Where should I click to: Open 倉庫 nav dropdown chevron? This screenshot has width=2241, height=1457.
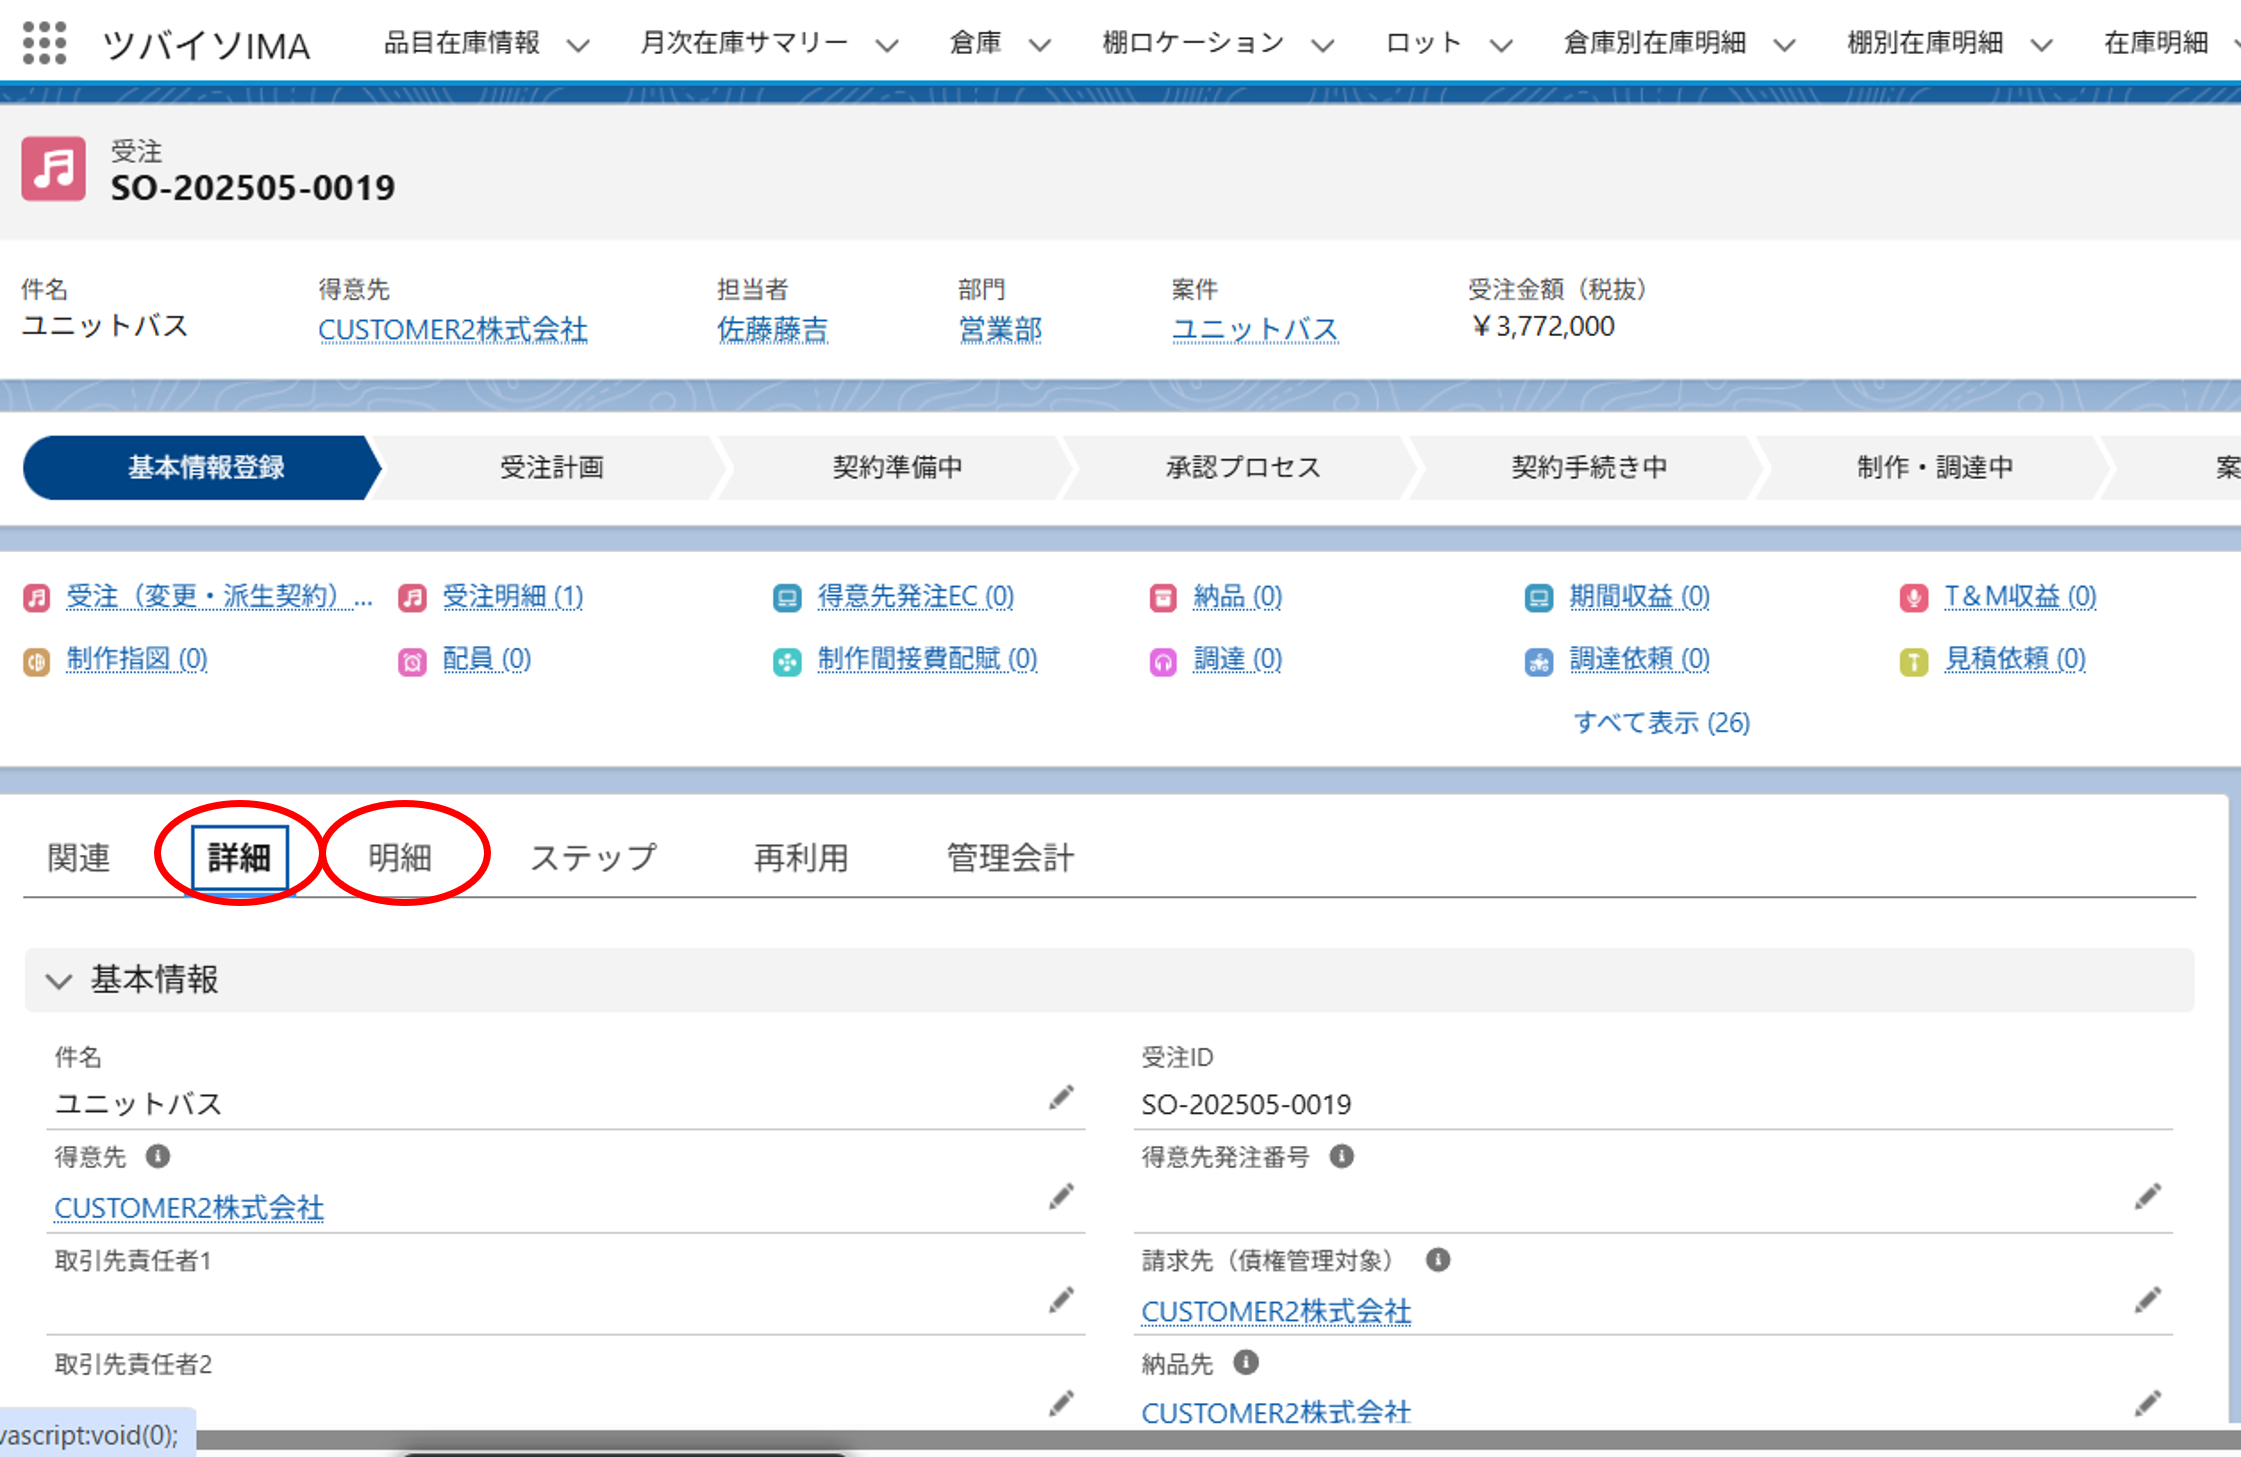(x=1040, y=45)
